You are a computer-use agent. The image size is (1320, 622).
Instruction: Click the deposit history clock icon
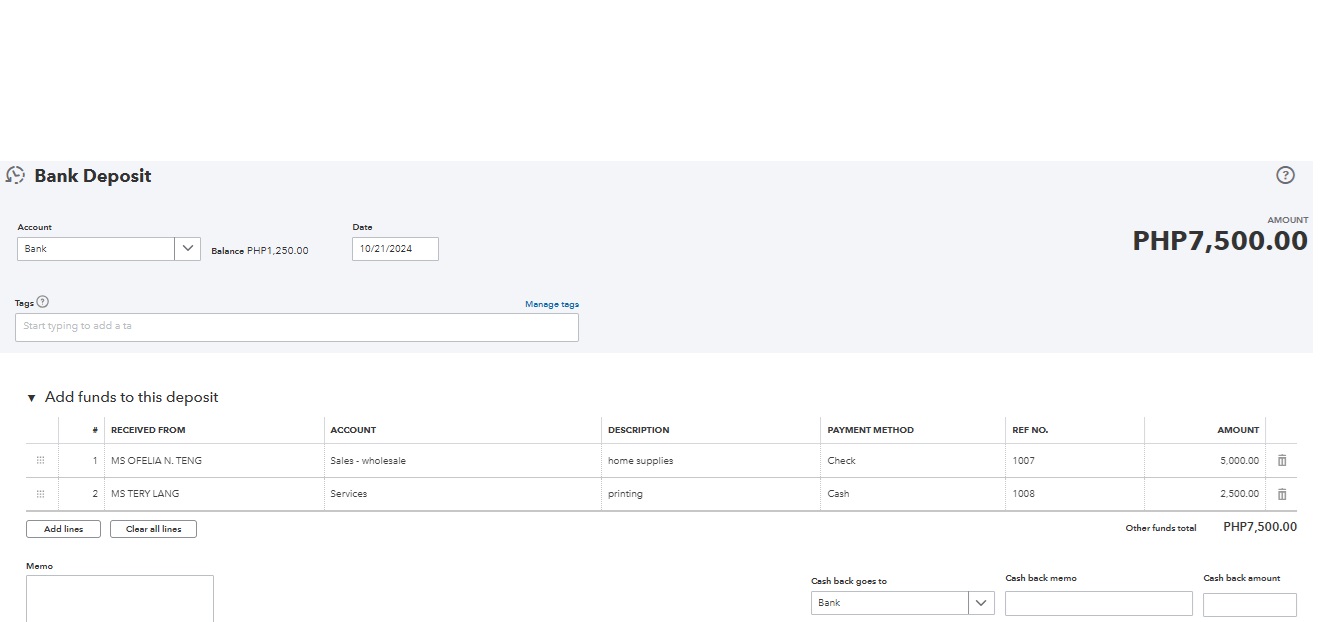tap(15, 176)
